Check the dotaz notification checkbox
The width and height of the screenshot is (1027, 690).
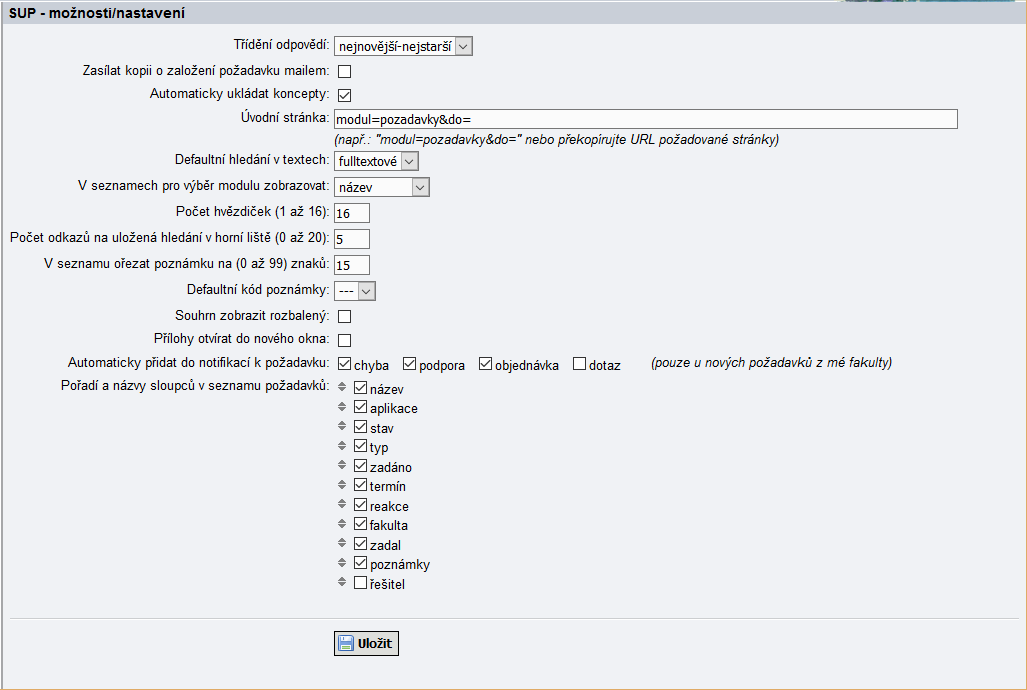pyautogui.click(x=580, y=364)
